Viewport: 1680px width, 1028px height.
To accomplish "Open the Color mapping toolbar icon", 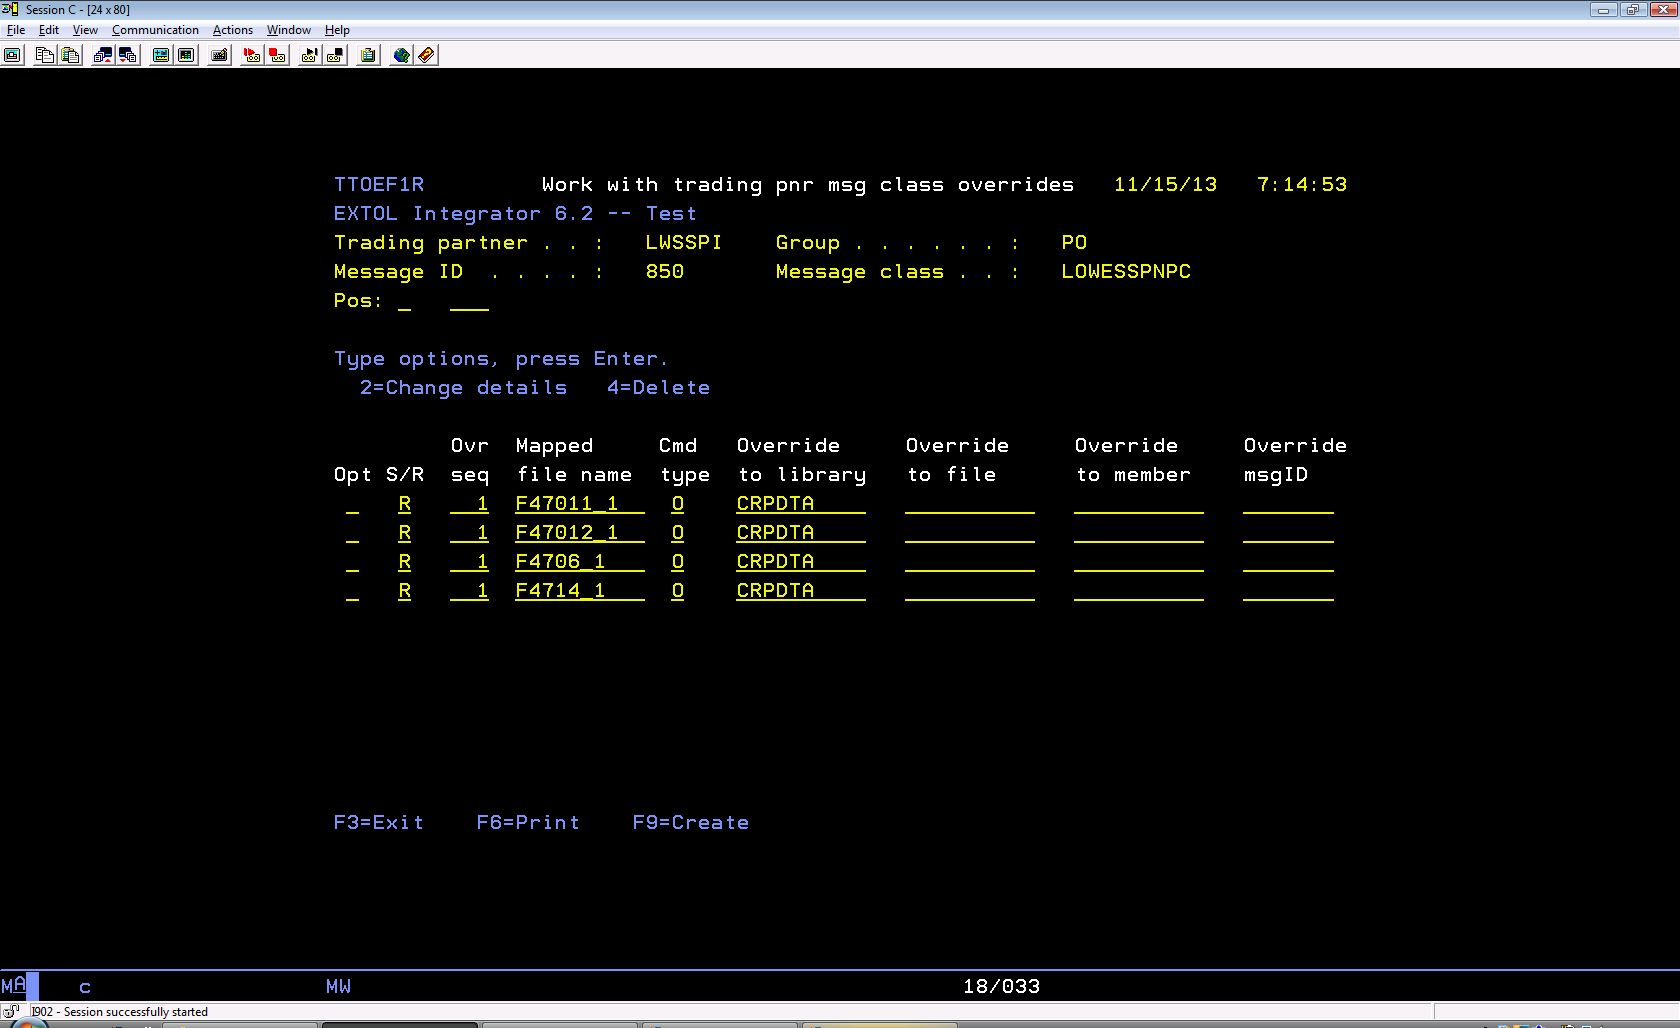I will 187,55.
